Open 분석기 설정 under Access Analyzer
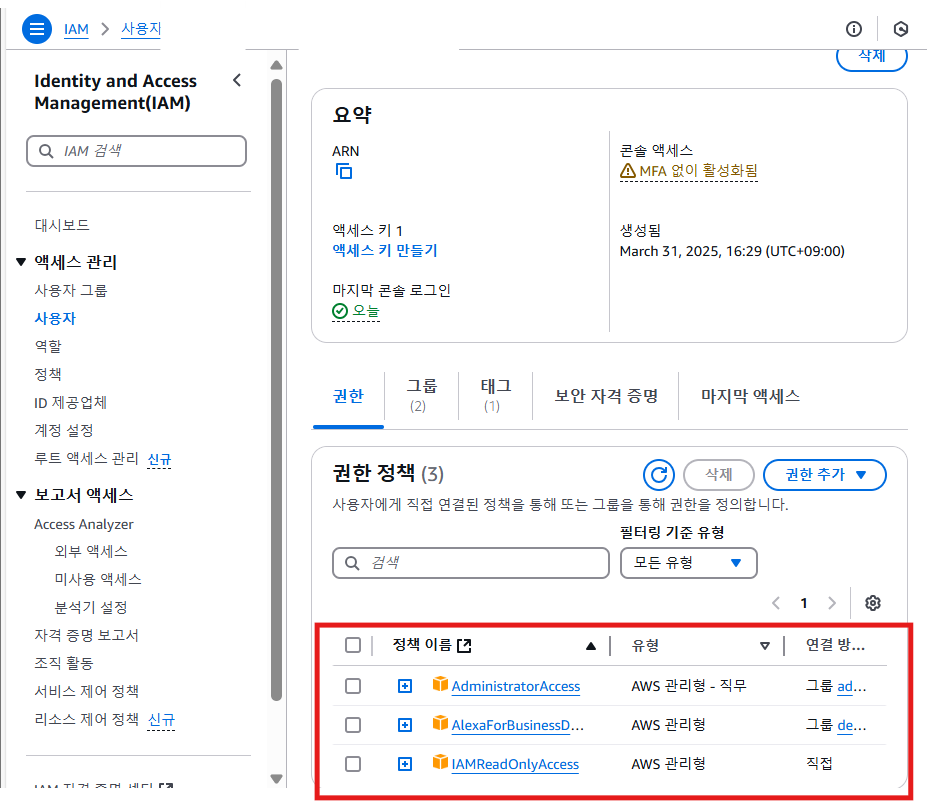 tap(91, 608)
